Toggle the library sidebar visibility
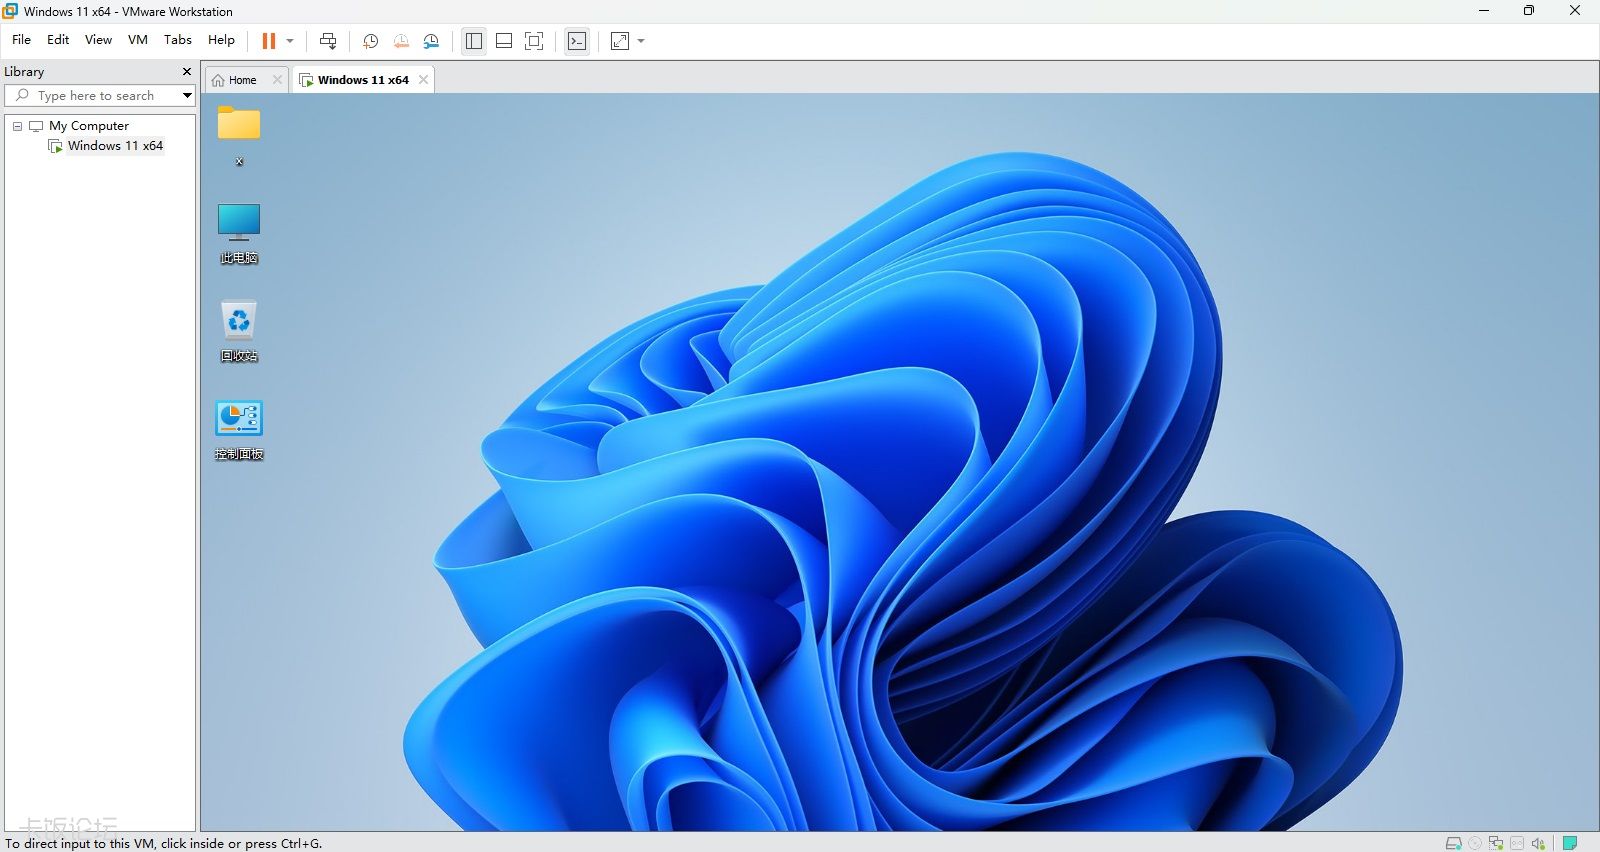 pos(474,41)
